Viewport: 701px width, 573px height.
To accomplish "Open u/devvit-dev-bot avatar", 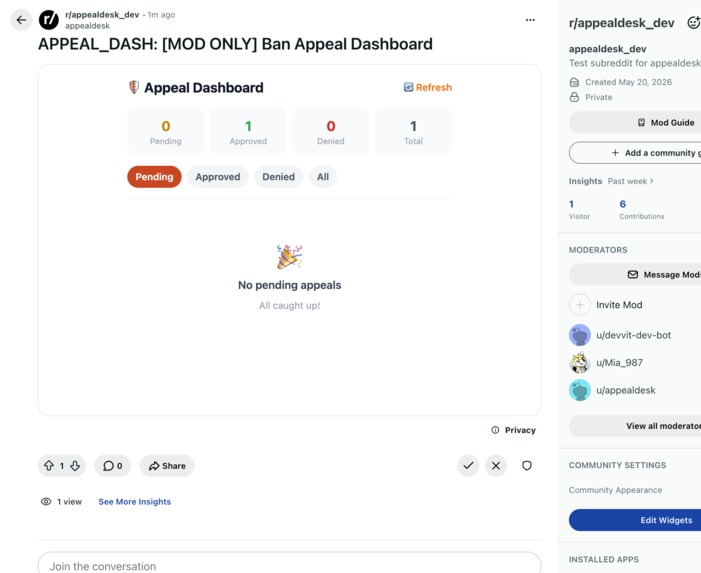I will (579, 335).
